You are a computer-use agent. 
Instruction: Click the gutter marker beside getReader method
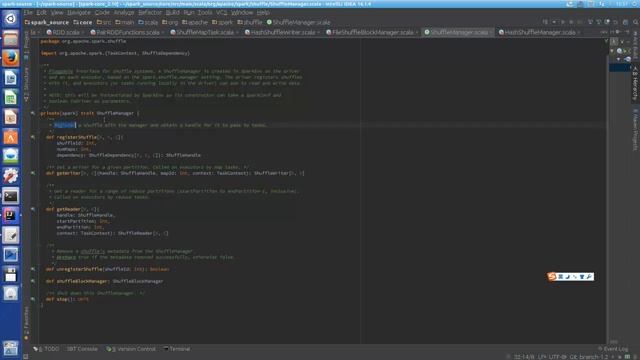tap(33, 209)
